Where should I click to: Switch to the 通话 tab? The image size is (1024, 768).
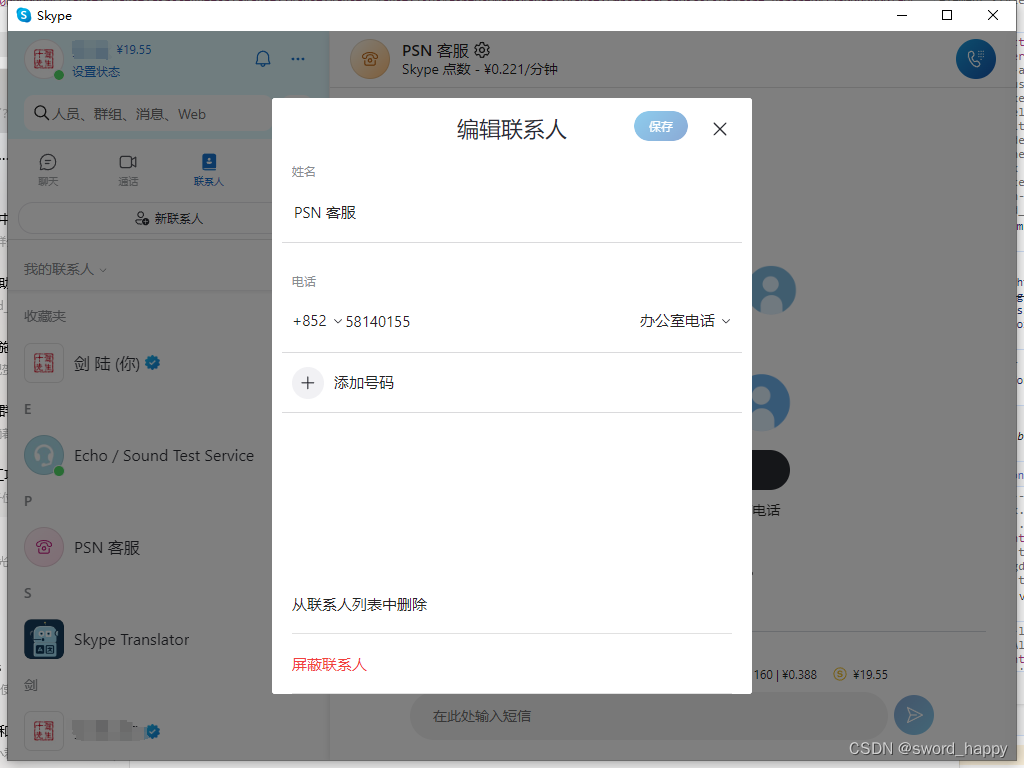tap(128, 170)
